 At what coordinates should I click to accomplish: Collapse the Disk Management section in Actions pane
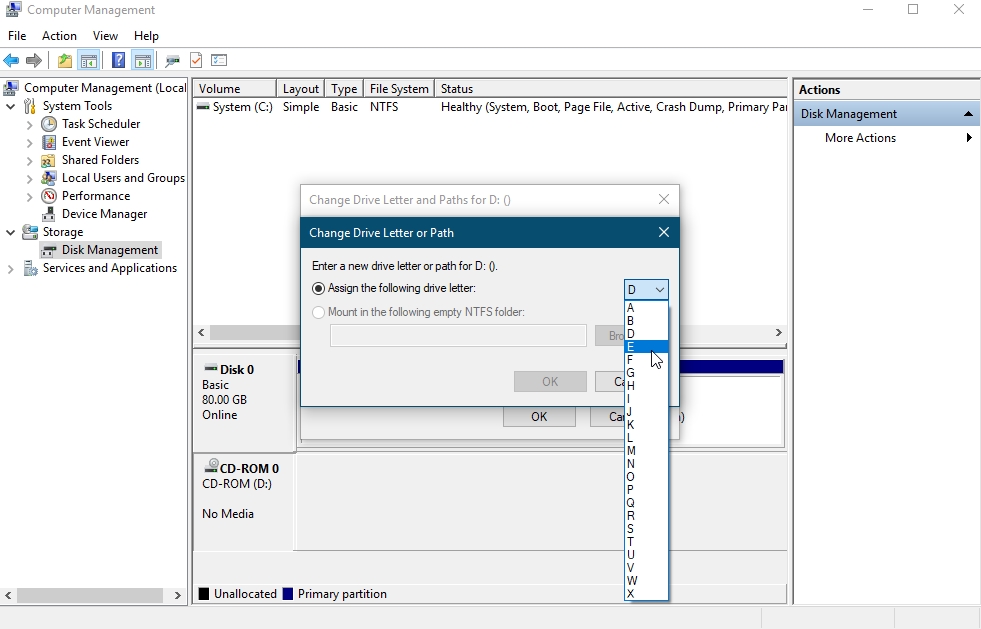point(968,114)
